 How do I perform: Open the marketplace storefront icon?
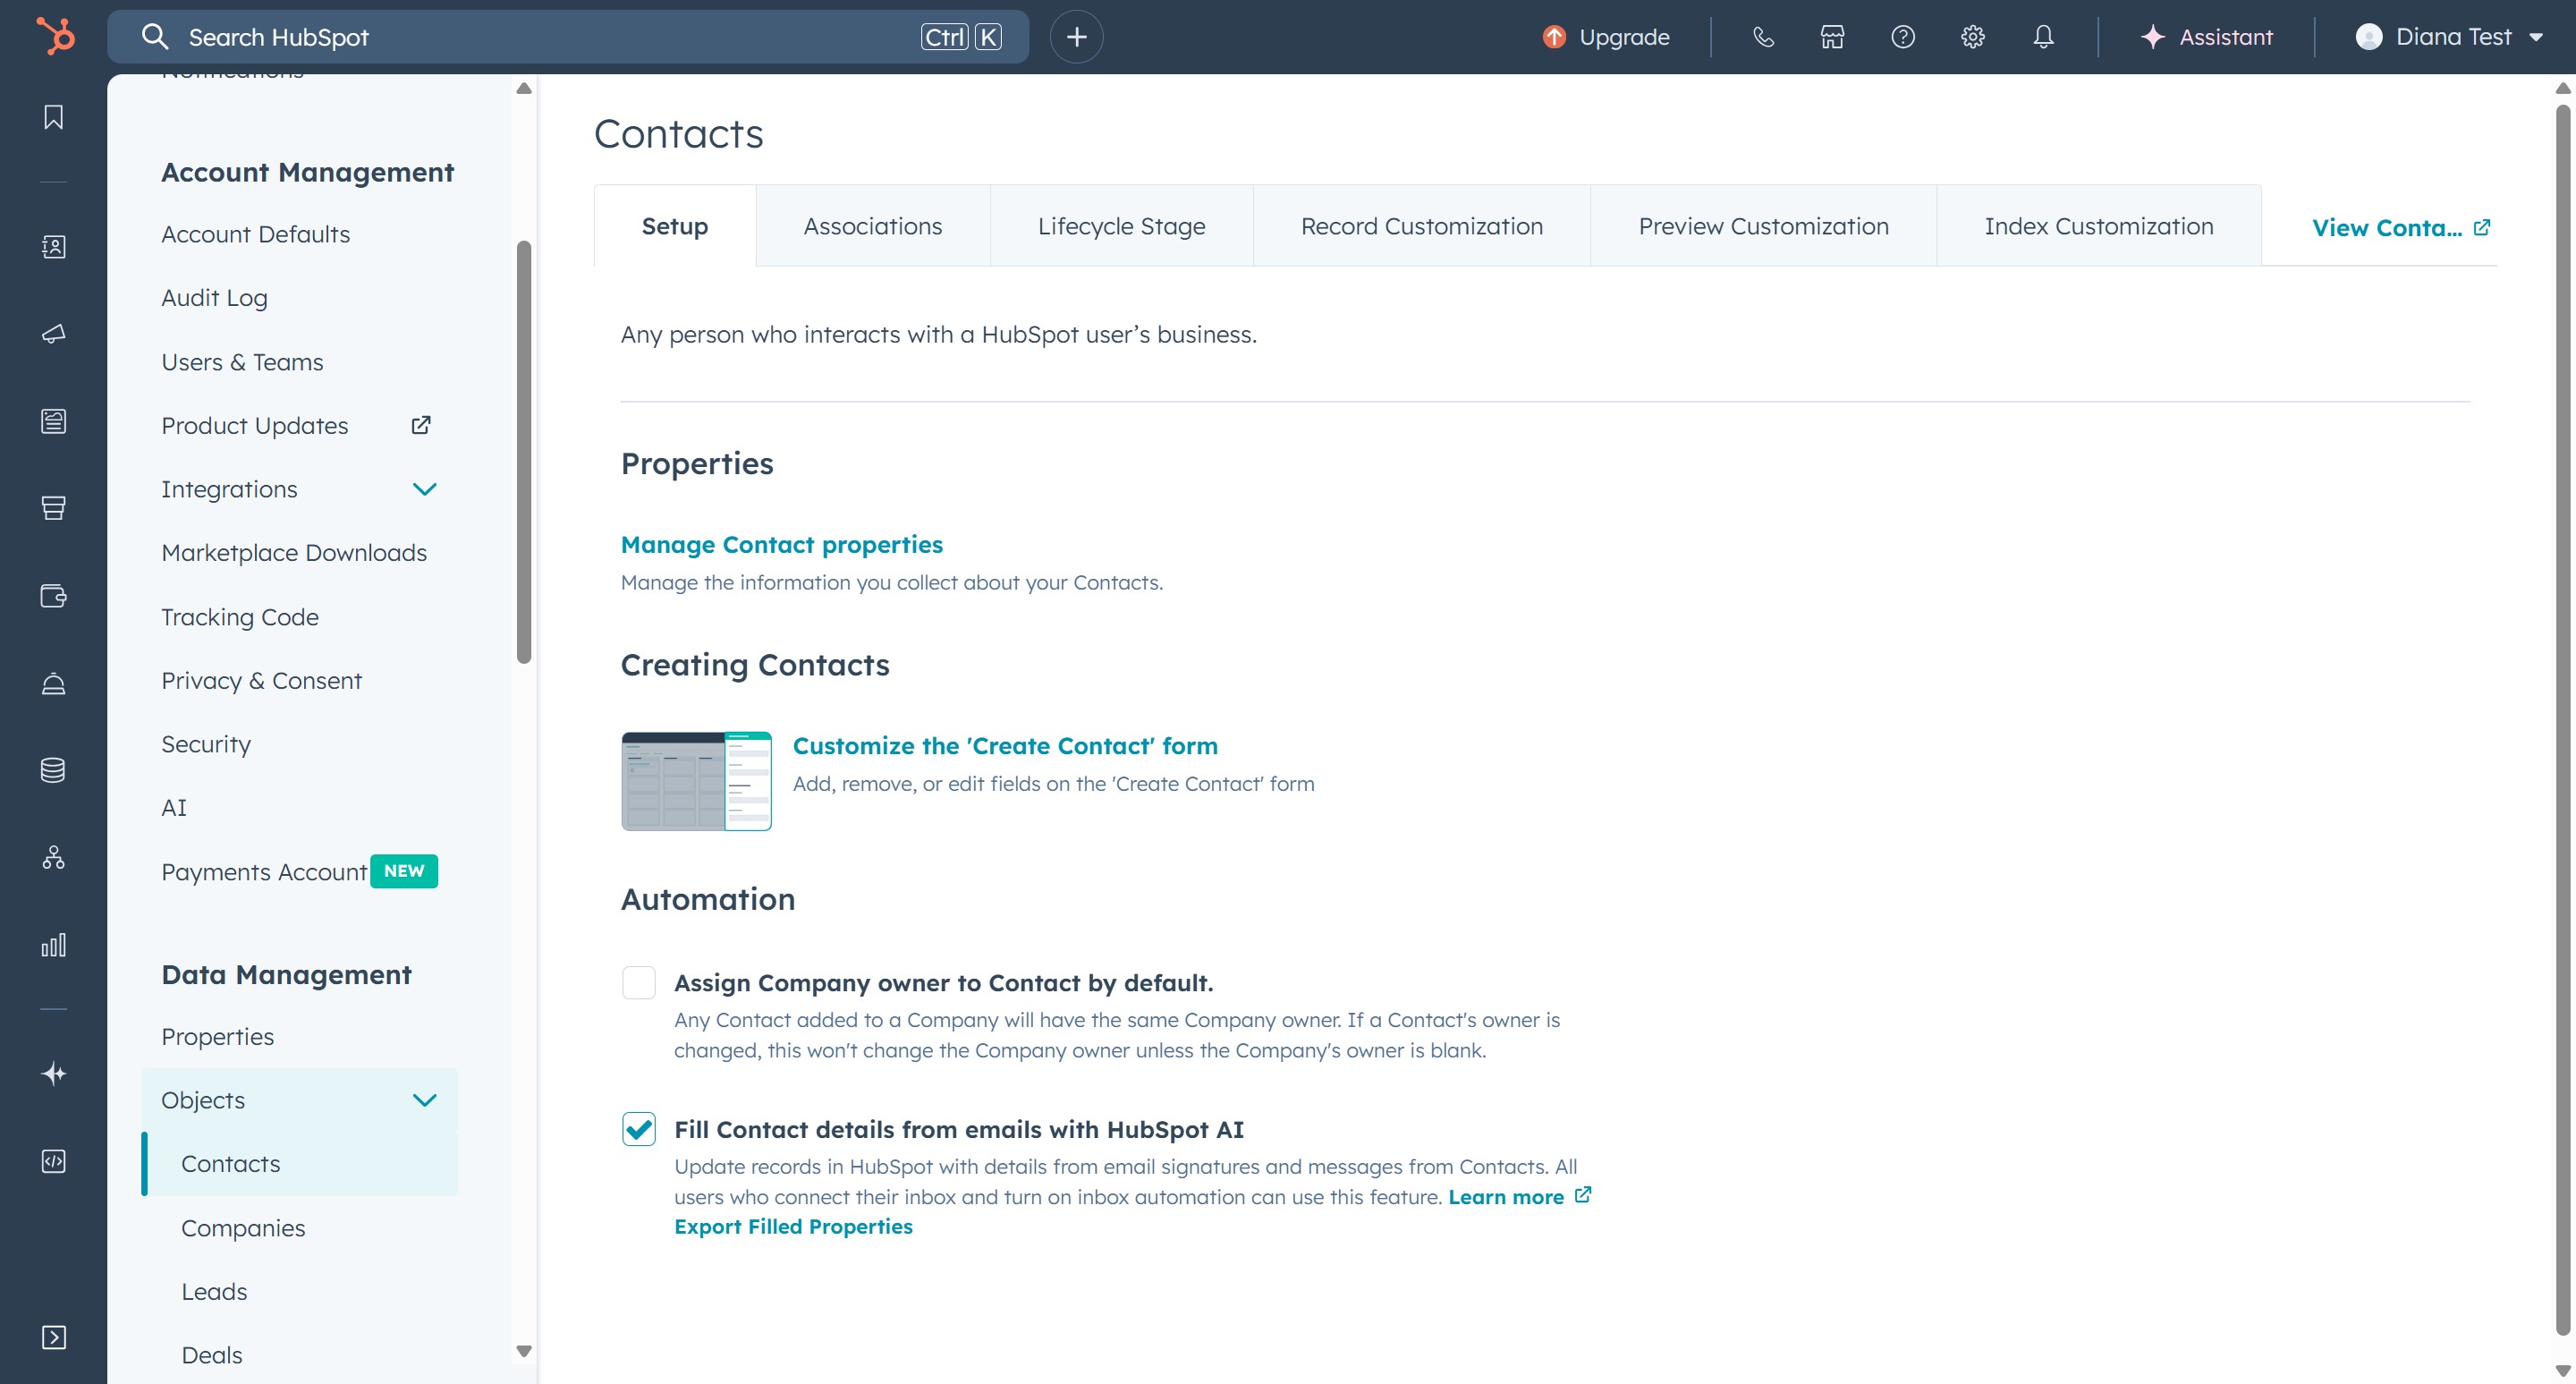pyautogui.click(x=1832, y=37)
